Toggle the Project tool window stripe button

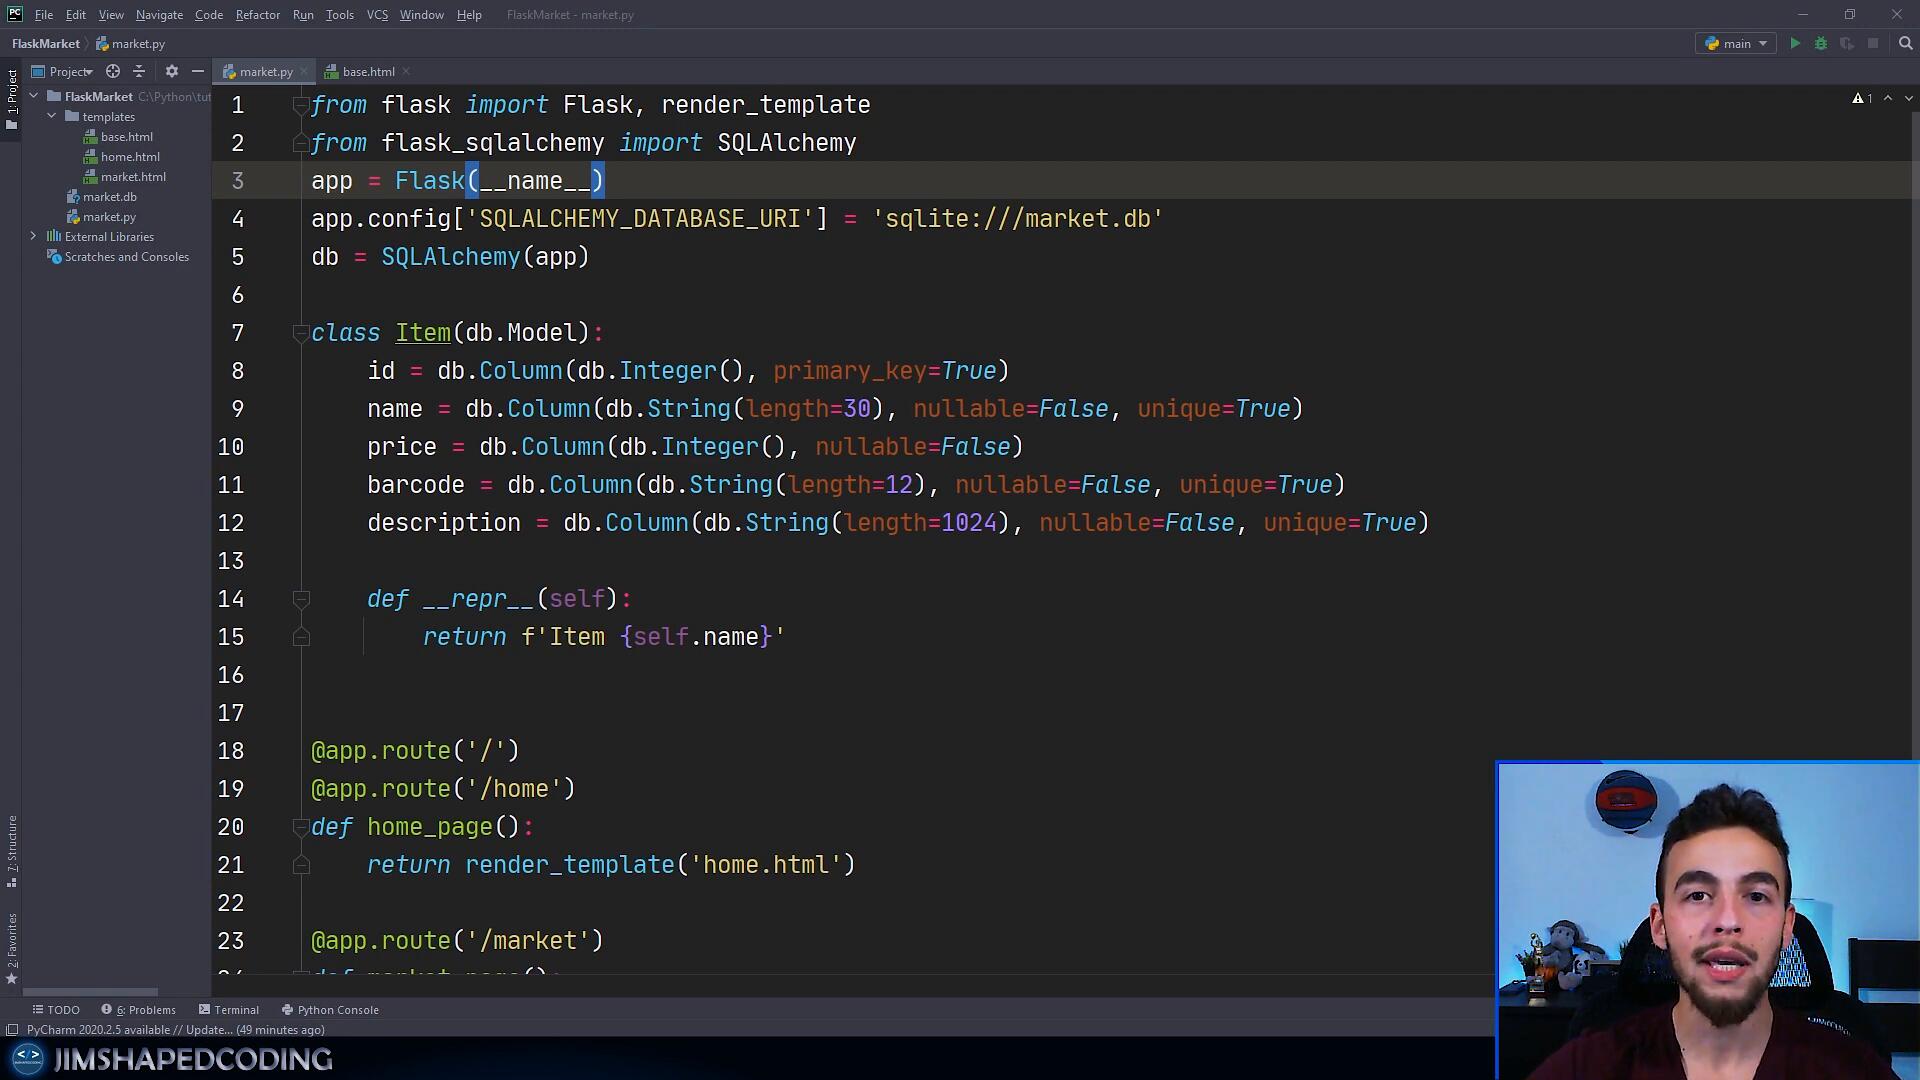tap(12, 98)
